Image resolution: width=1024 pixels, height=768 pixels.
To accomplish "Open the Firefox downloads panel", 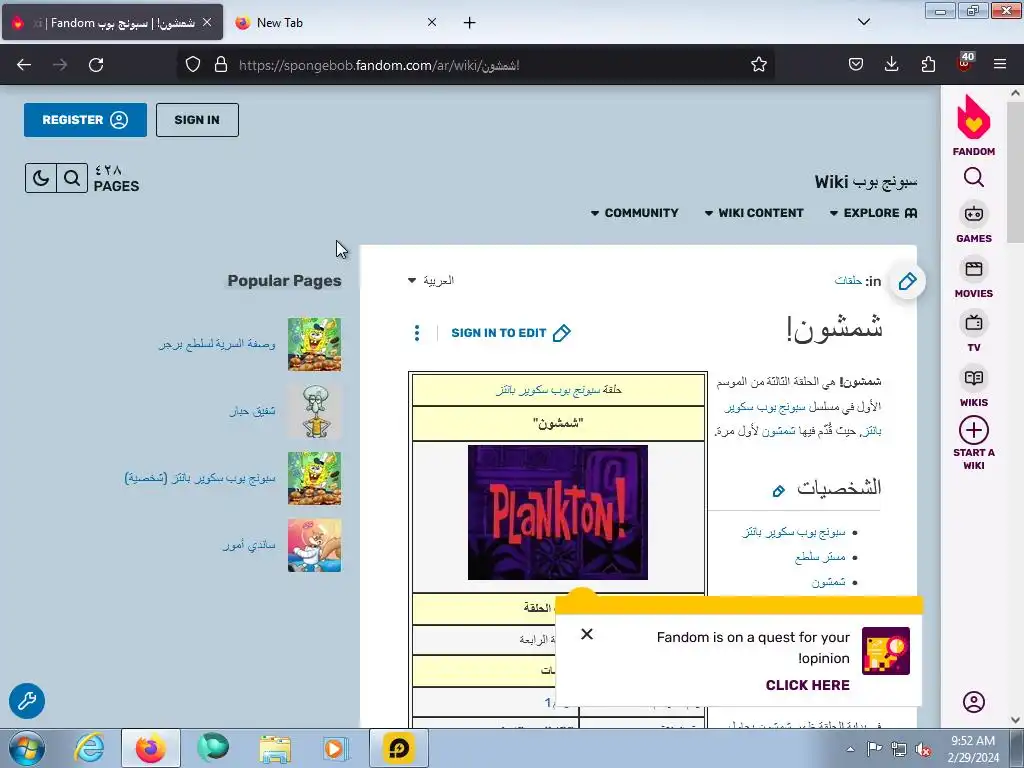I will 891,65.
